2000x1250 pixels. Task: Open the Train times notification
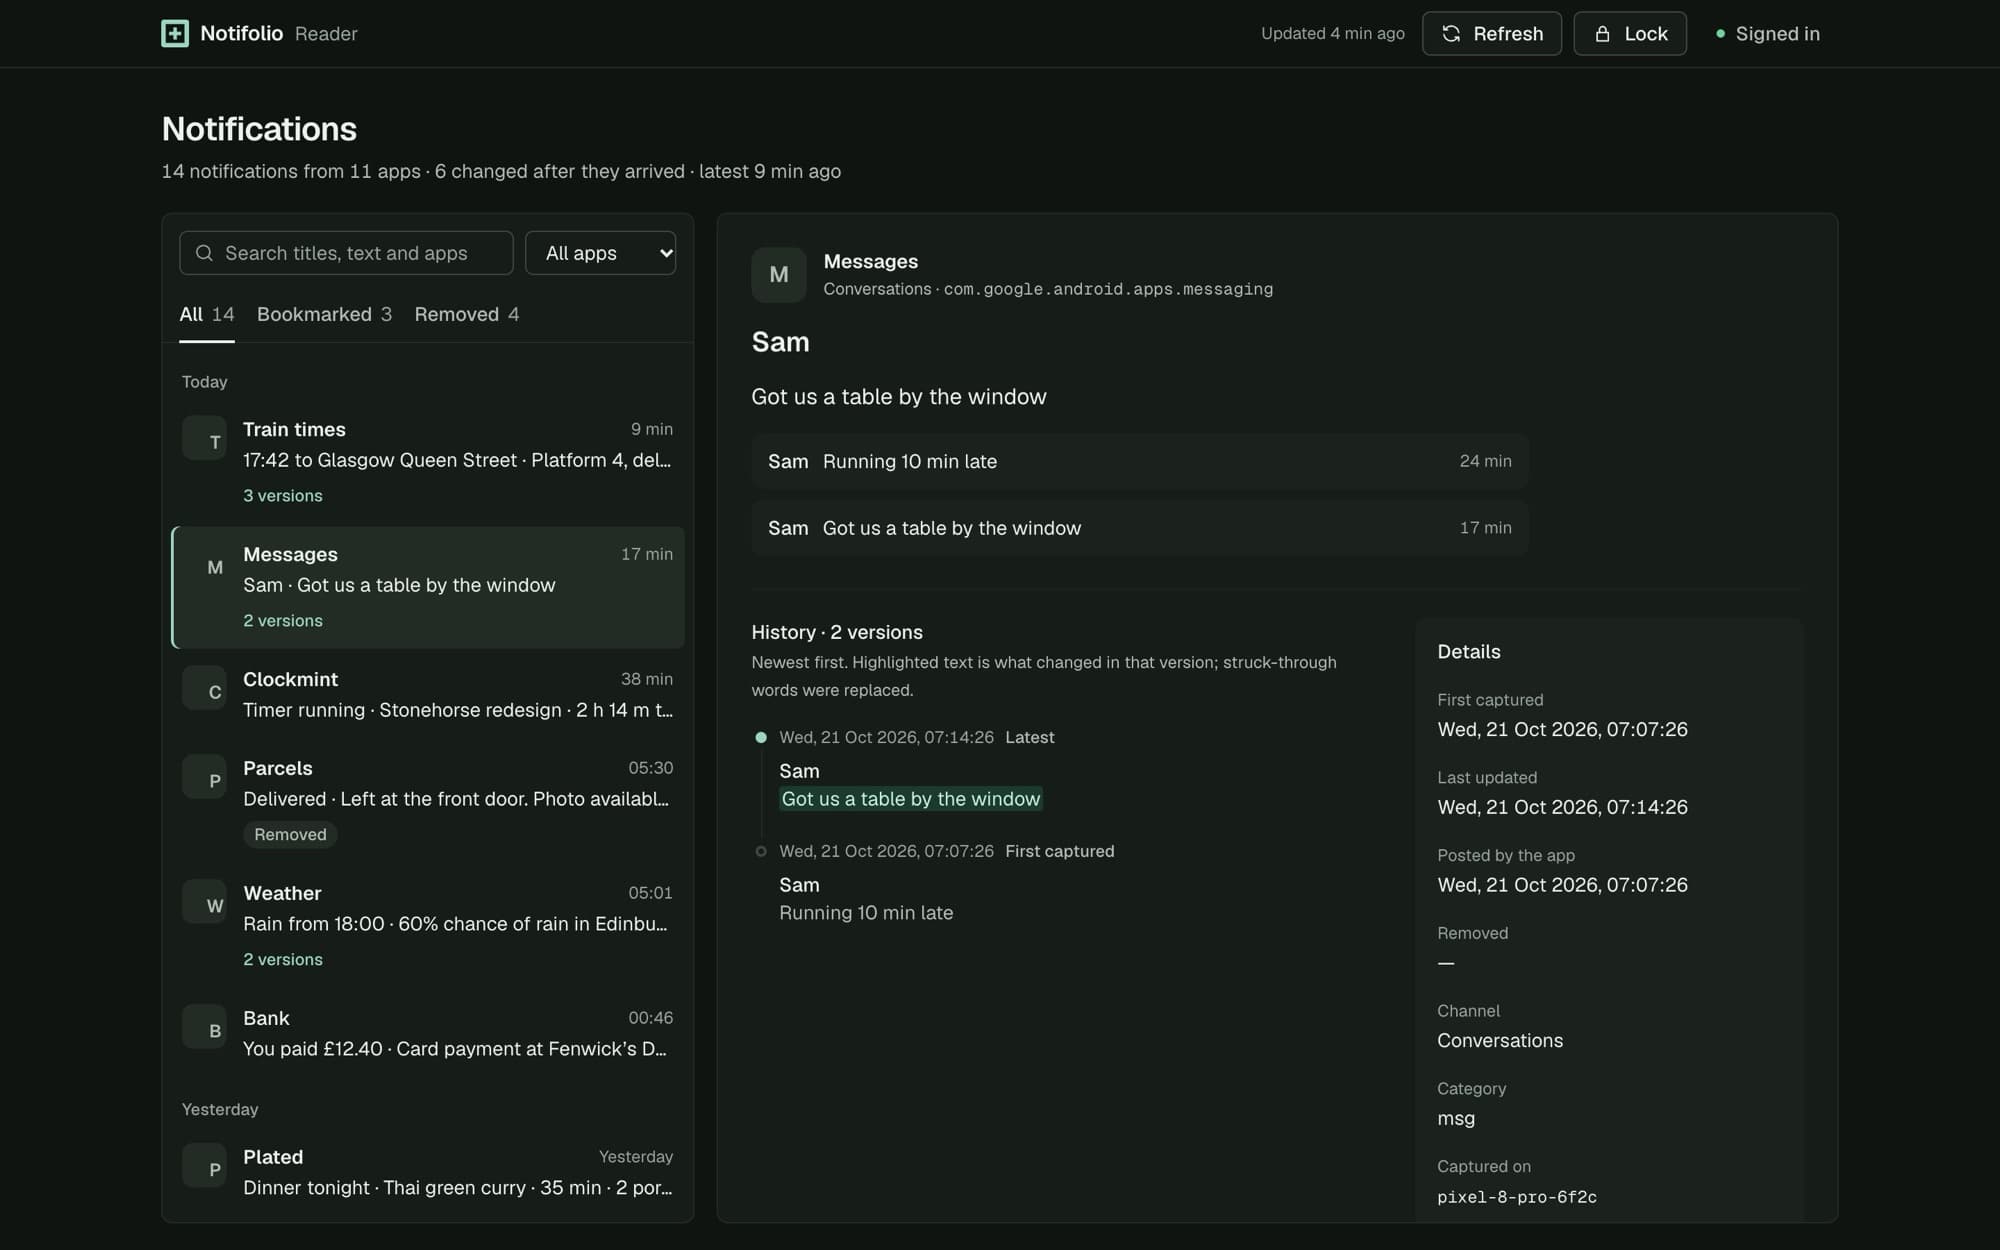point(428,463)
